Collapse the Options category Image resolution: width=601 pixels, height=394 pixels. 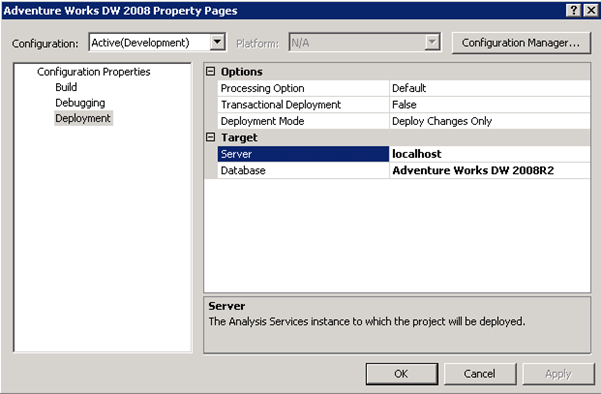[x=210, y=71]
